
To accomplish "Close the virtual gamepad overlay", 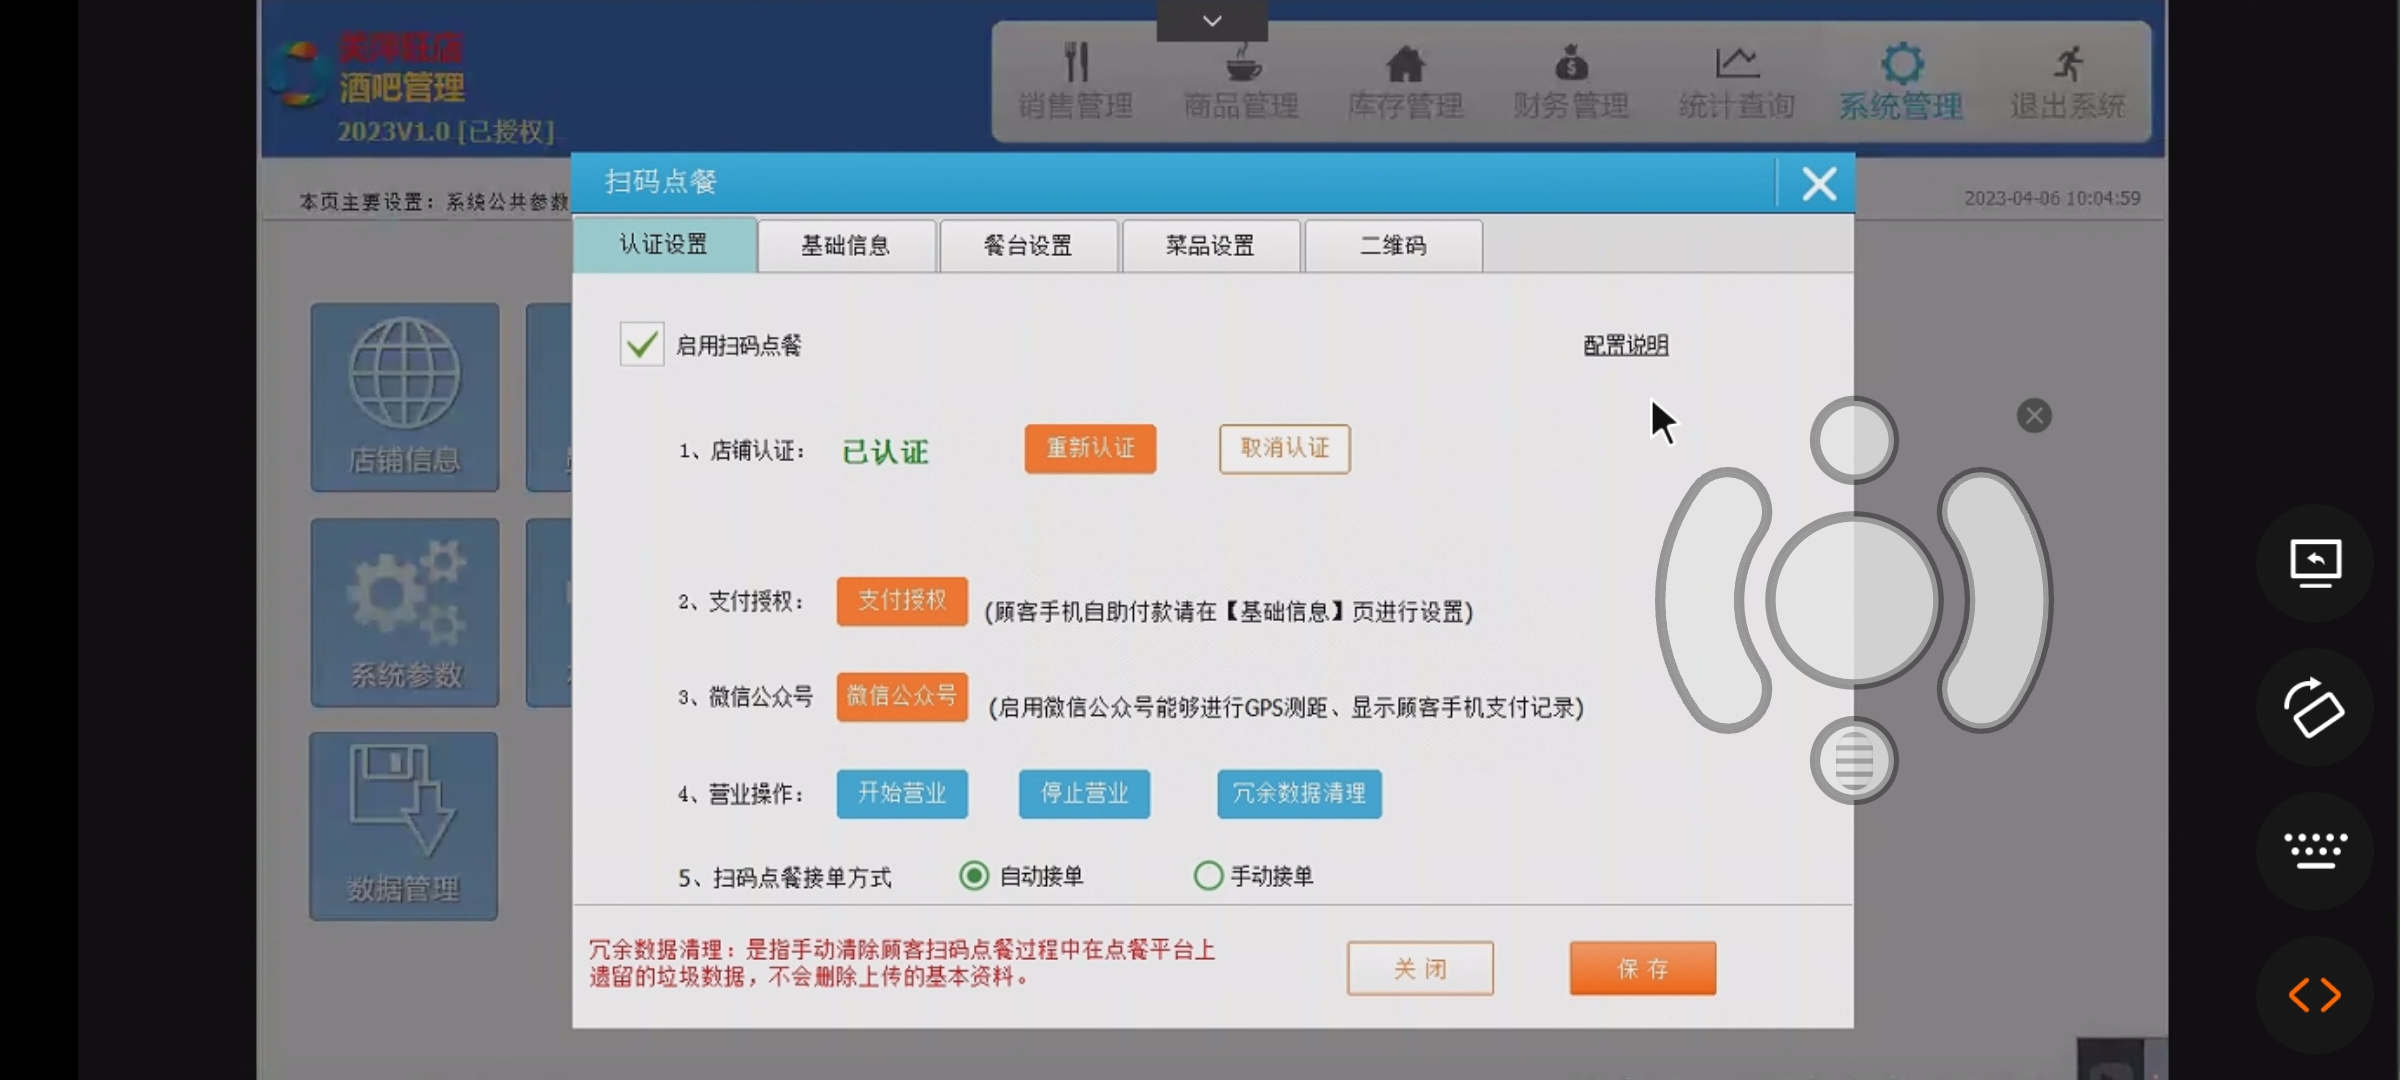I will pos(2033,416).
